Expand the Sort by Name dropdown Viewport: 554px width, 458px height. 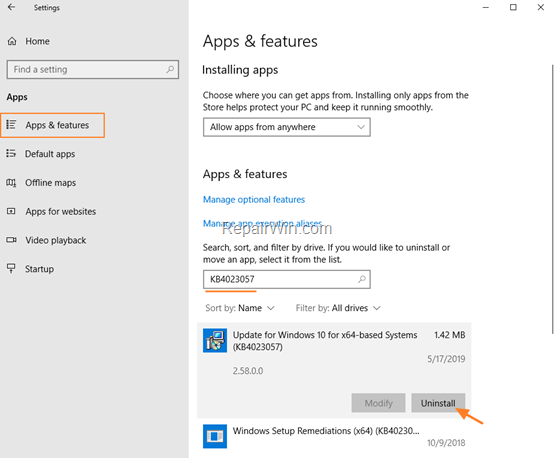[240, 308]
